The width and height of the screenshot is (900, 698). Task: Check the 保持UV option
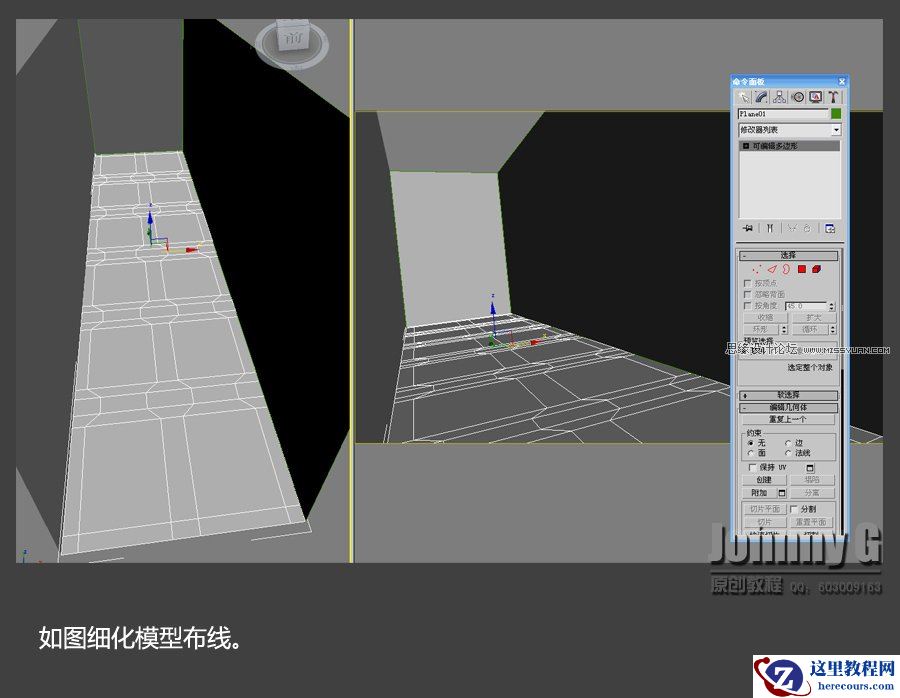(x=753, y=467)
